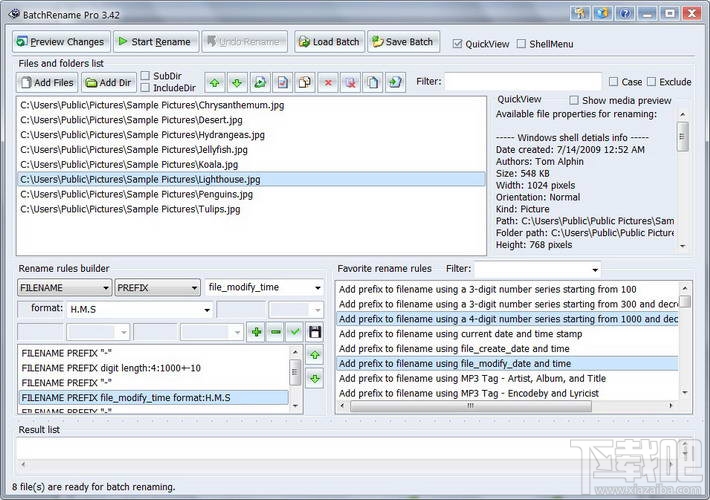The image size is (710, 500).
Task: Select Lighthouse.jpg in the files list
Action: 251,179
